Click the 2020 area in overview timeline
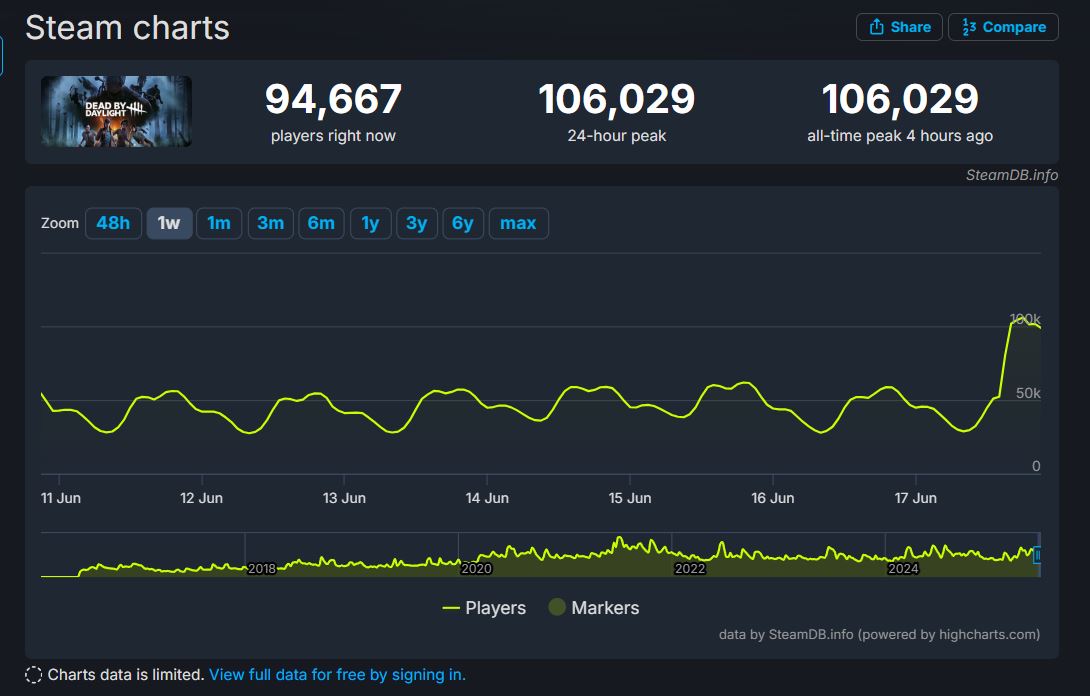1090x696 pixels. click(x=476, y=568)
